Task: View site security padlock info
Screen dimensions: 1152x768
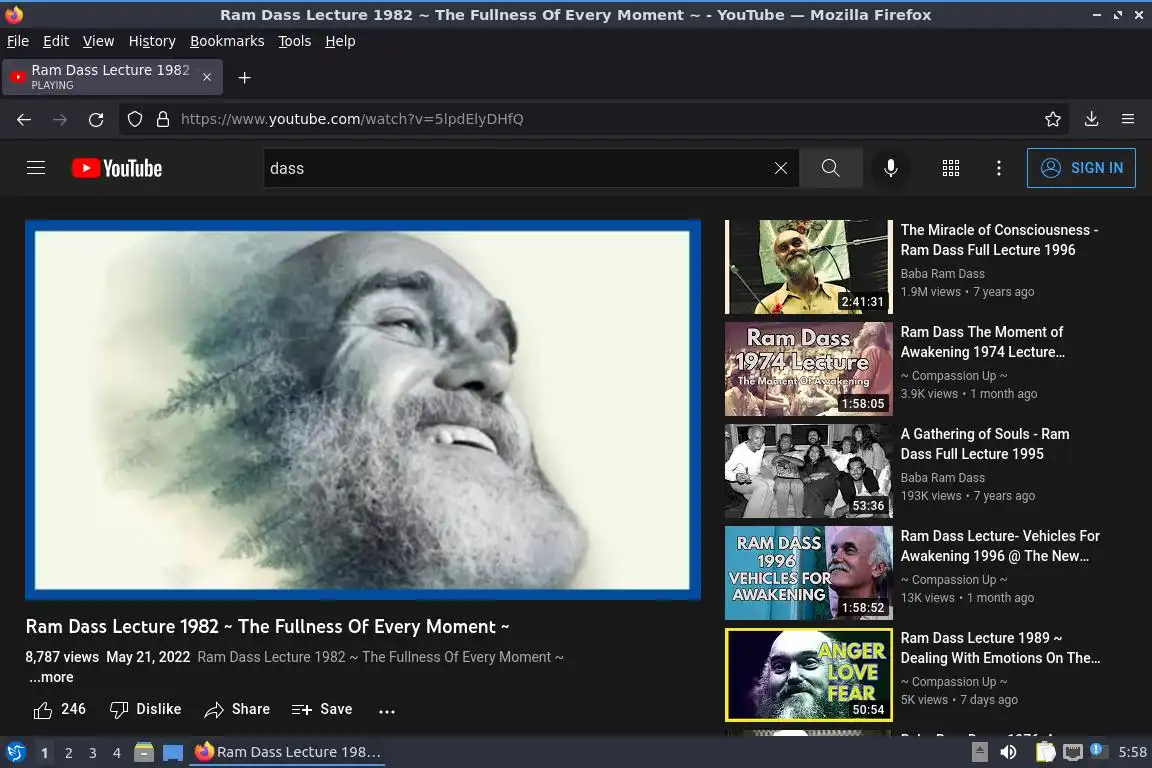Action: tap(163, 119)
